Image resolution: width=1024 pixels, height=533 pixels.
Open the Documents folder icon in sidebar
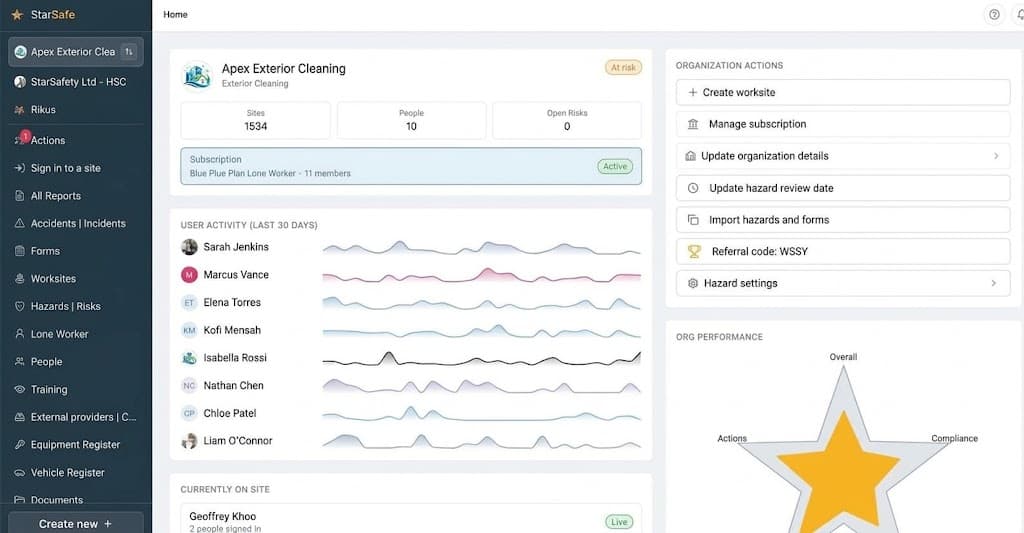point(20,500)
